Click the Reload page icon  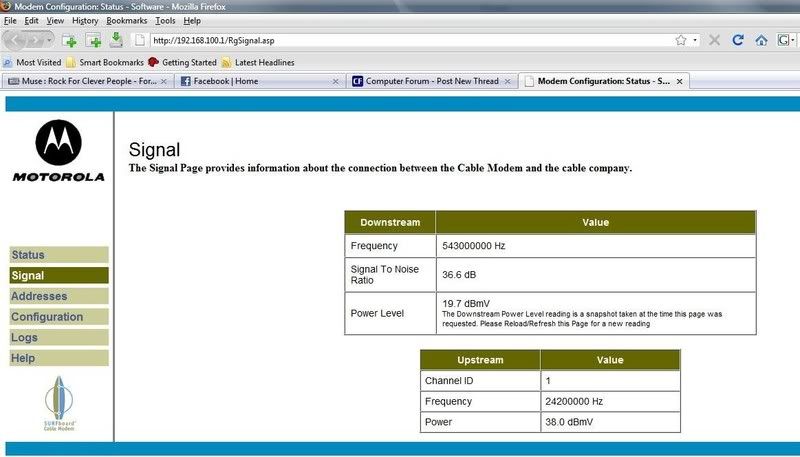[738, 40]
